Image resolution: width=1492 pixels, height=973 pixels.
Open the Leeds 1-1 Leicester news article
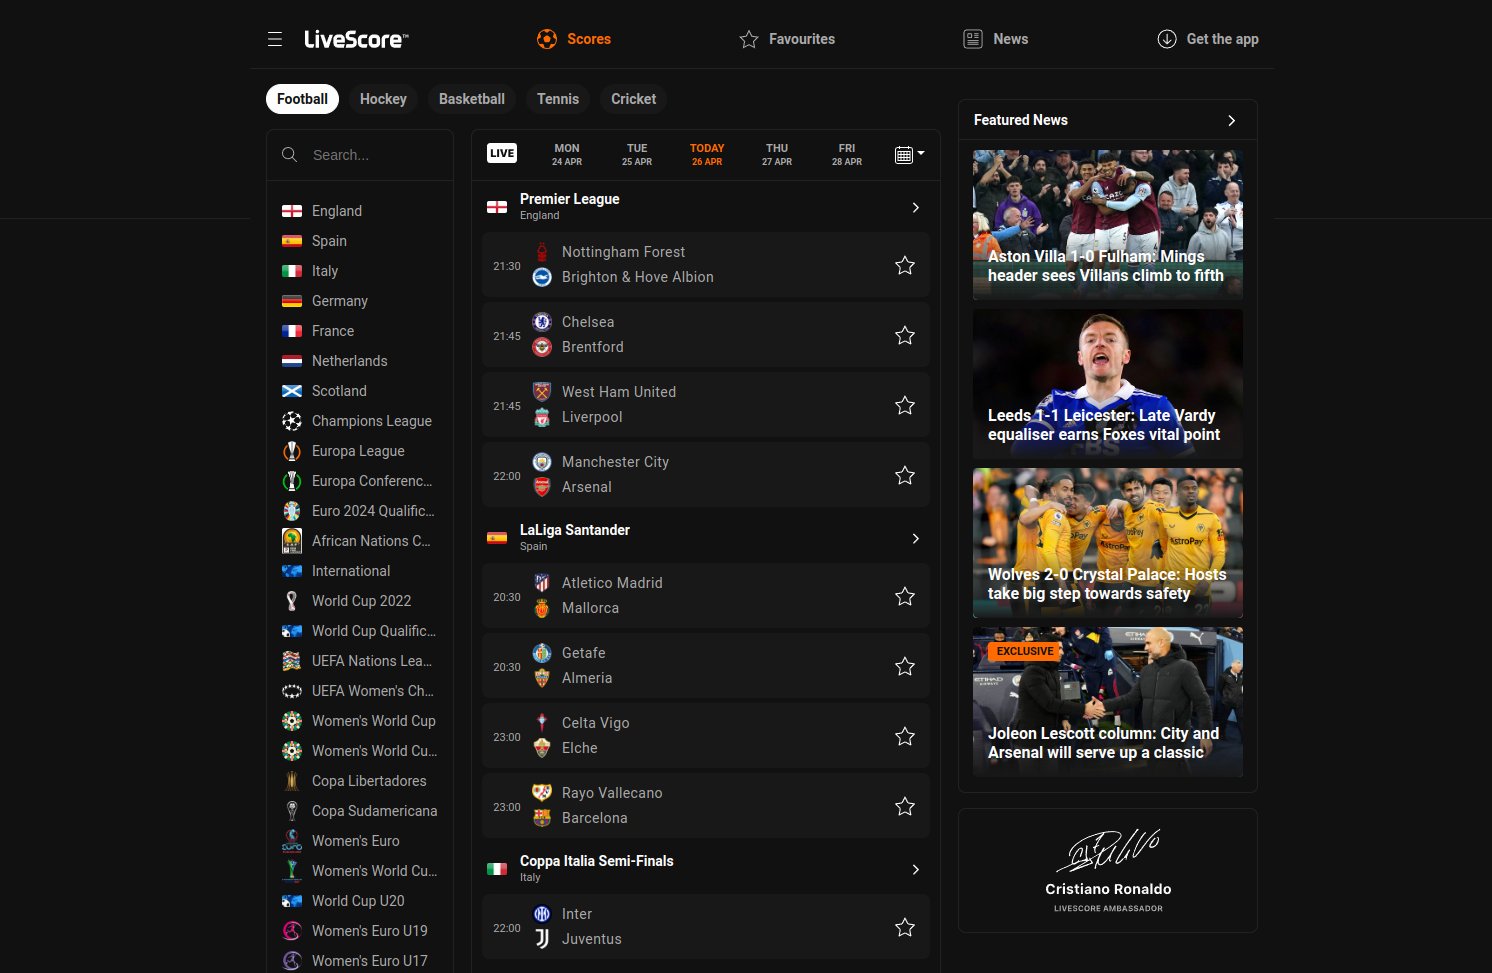[1107, 384]
